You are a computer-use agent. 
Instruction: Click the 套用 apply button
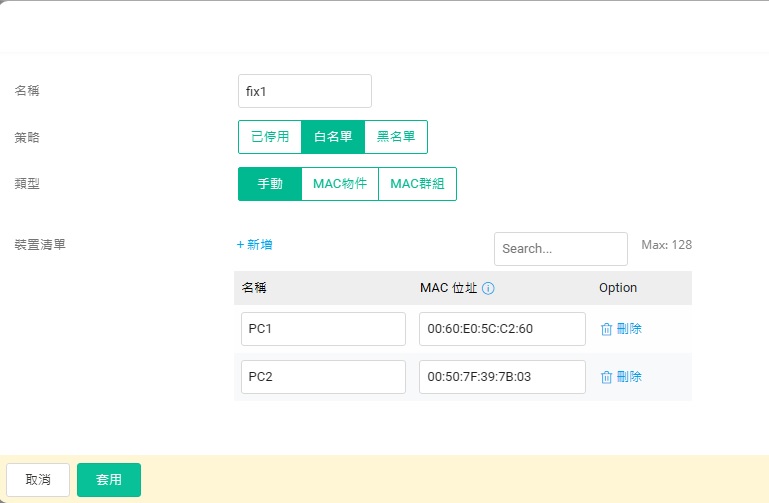[x=109, y=480]
